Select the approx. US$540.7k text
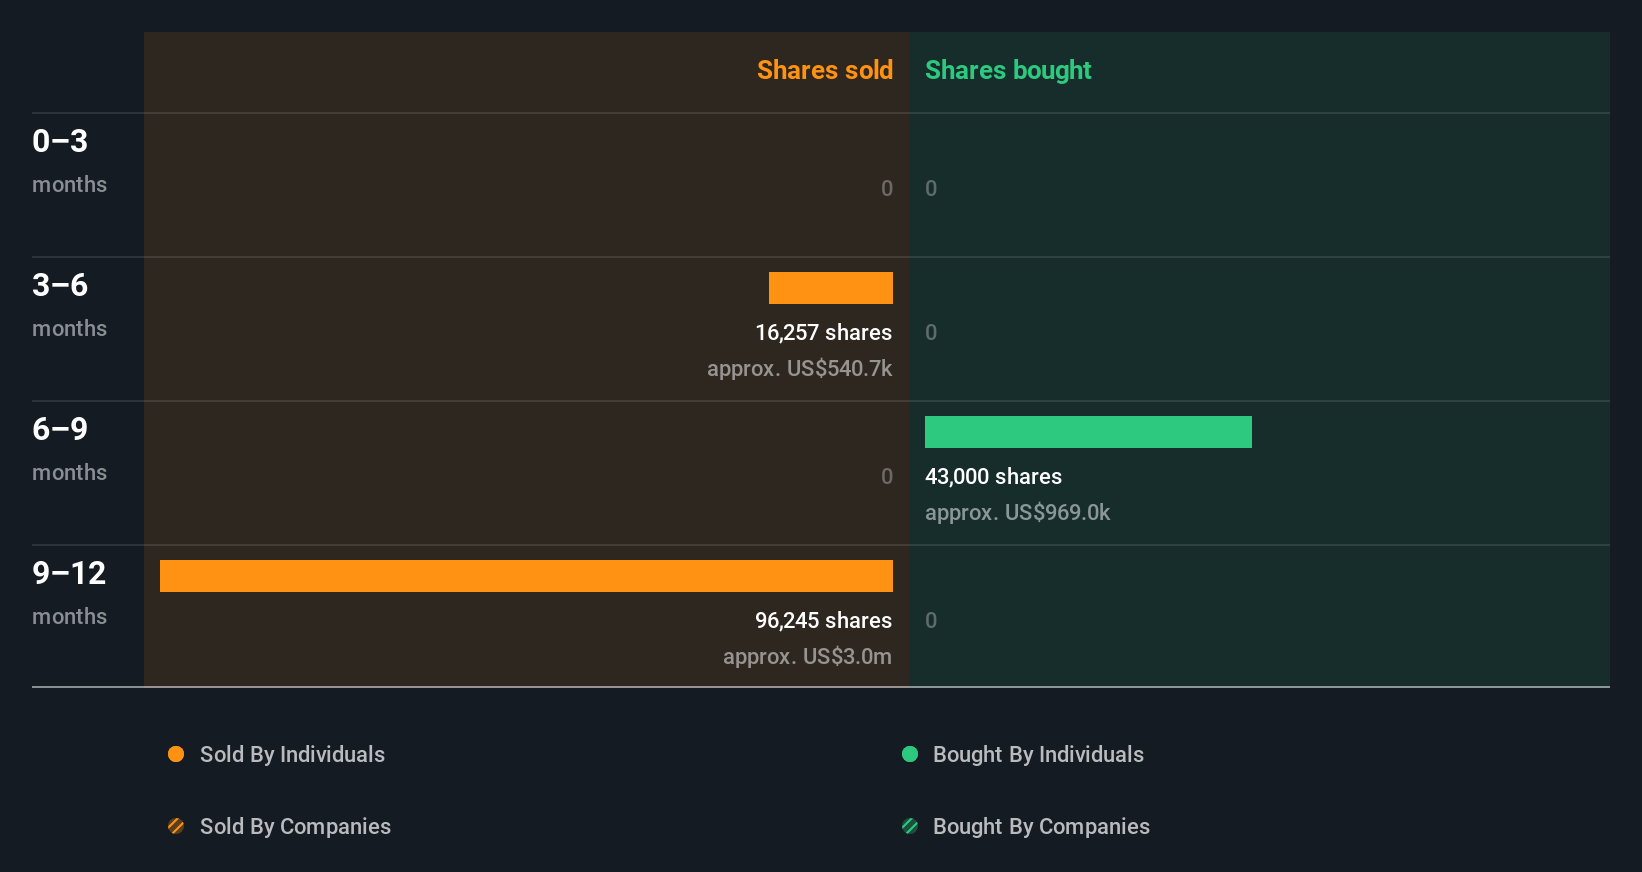1642x872 pixels. [x=799, y=369]
